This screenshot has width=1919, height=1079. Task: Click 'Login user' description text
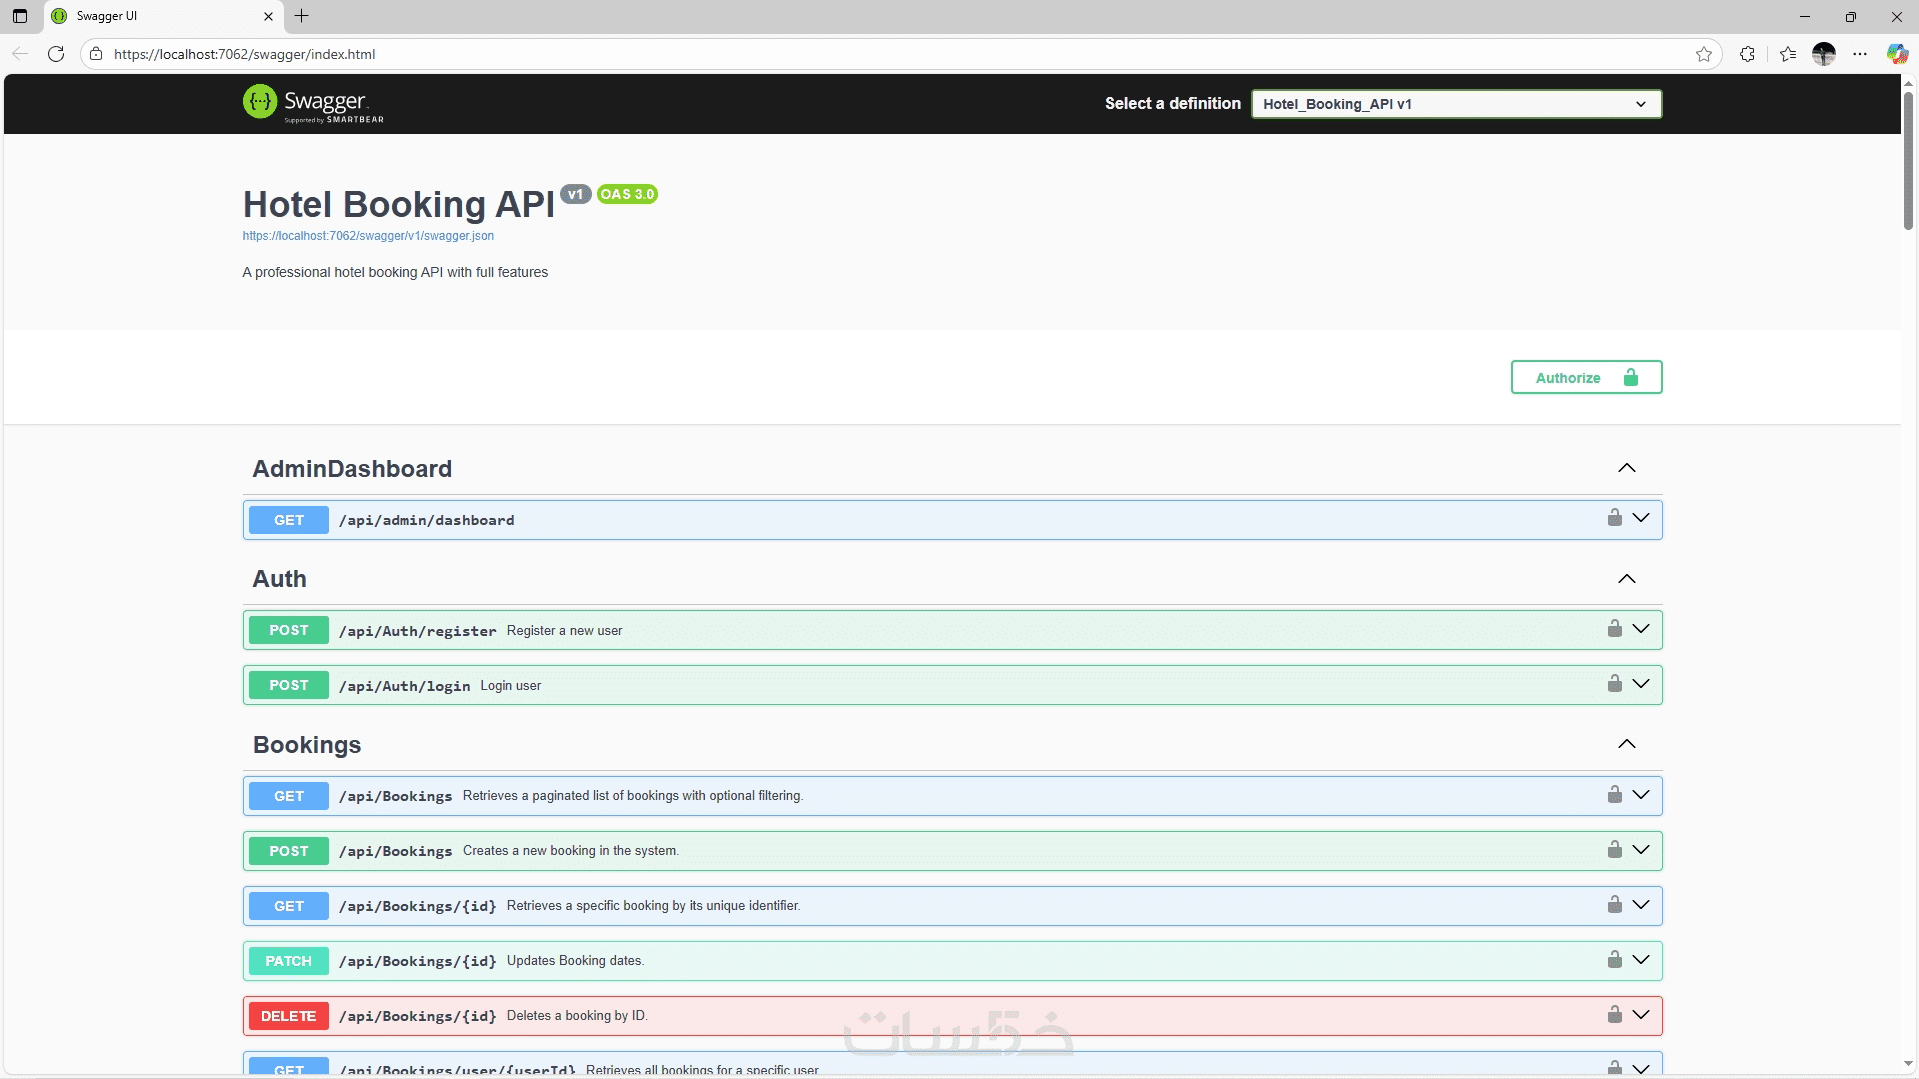pos(510,686)
